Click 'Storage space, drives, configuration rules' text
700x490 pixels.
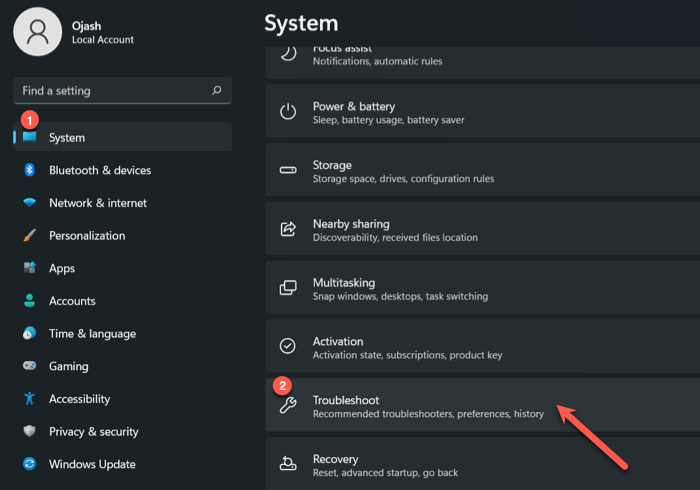point(404,179)
